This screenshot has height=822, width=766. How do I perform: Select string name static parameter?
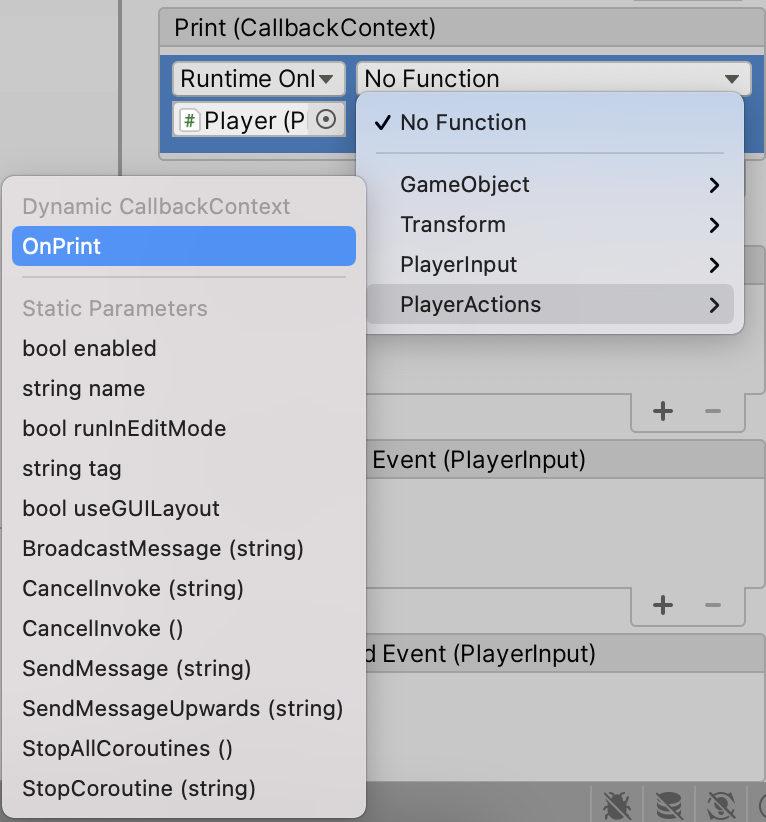184,388
